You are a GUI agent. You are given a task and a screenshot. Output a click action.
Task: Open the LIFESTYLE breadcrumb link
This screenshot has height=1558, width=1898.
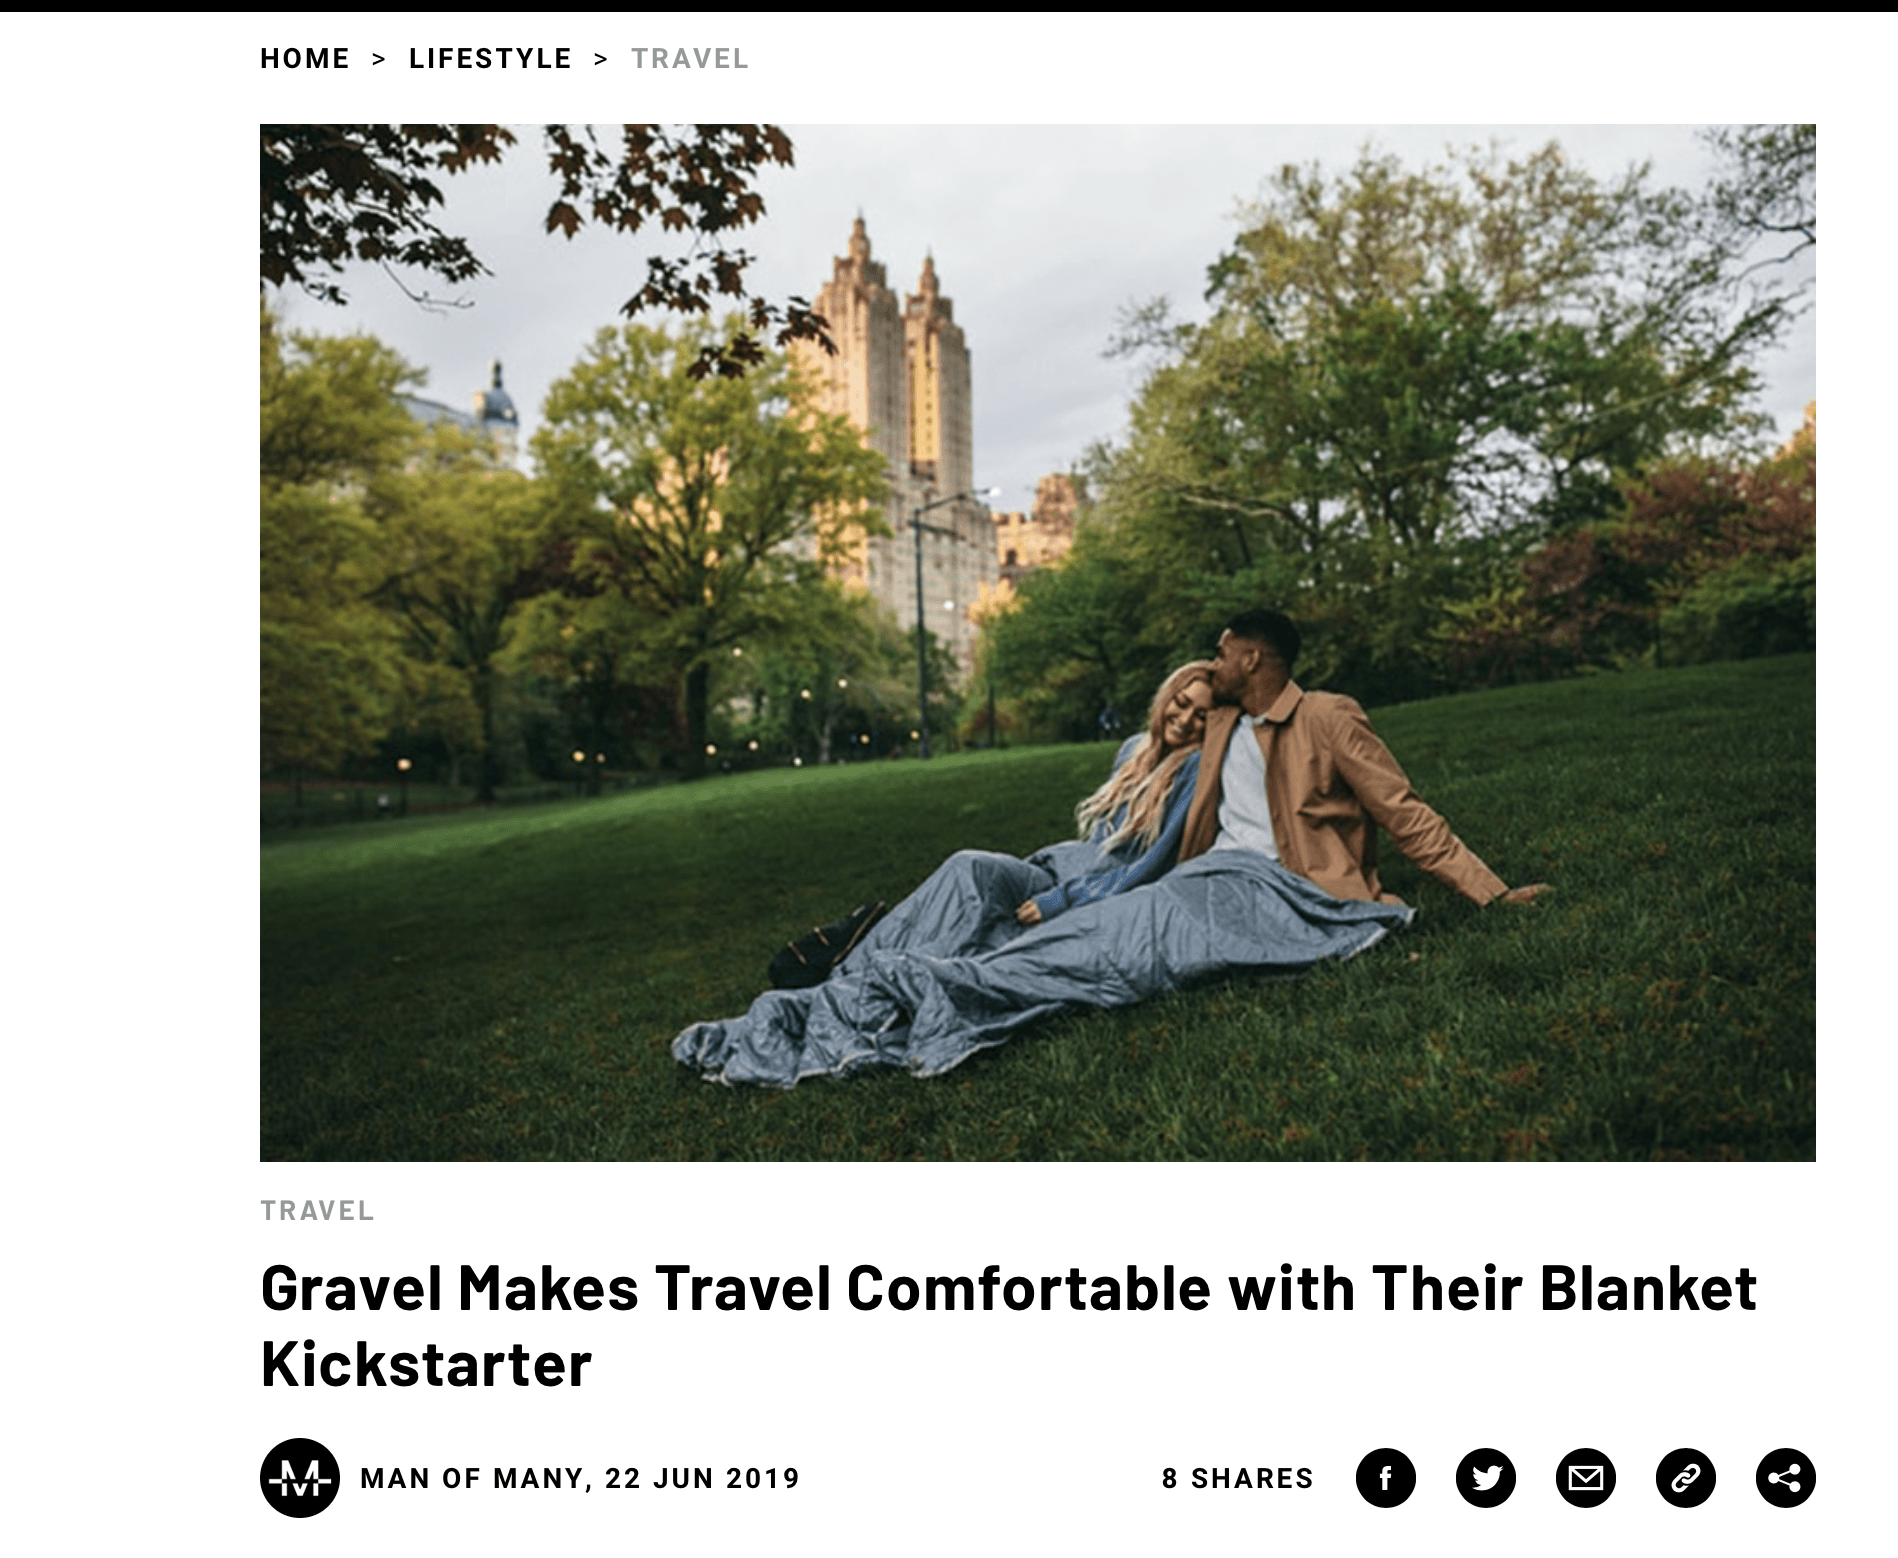coord(490,59)
